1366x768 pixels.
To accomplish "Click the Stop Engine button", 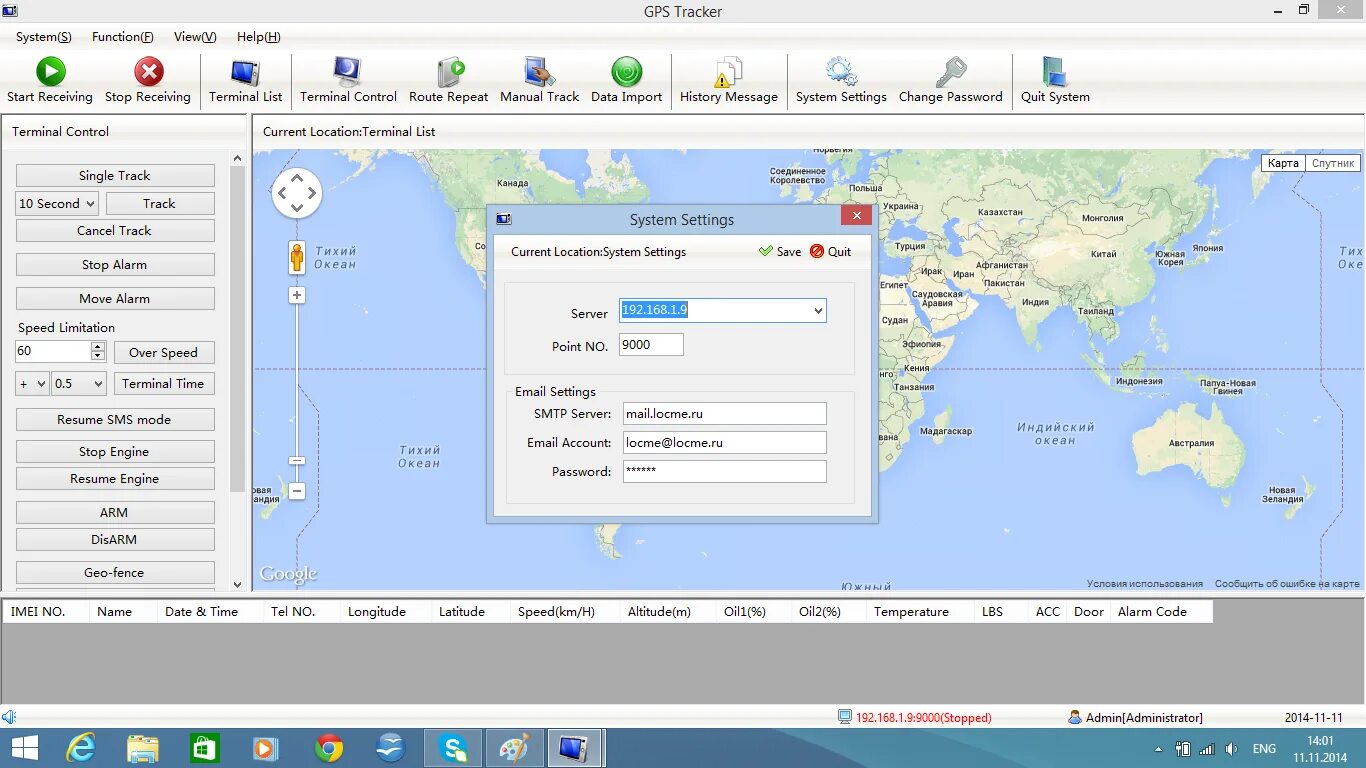I will pos(115,451).
